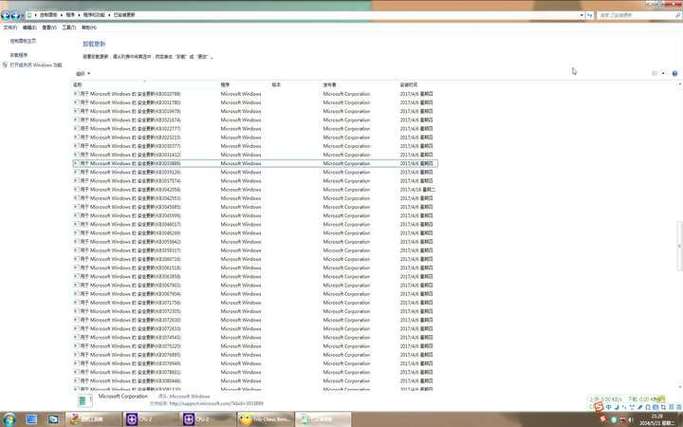
Task: Expand the address bar history dropdown arrow
Action: [582, 15]
